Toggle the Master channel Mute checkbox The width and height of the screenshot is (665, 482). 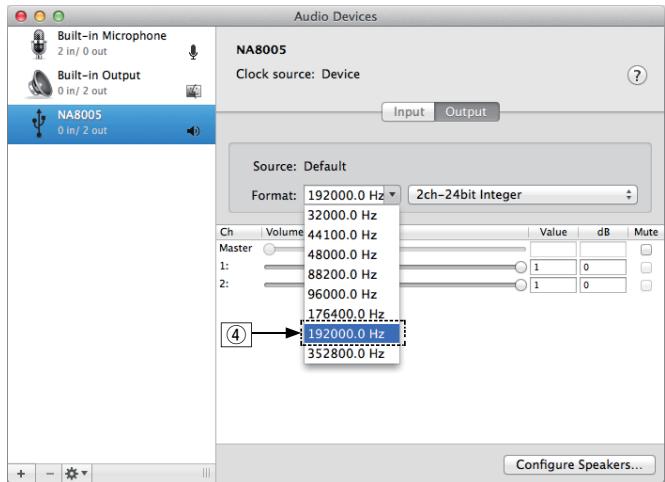646,250
